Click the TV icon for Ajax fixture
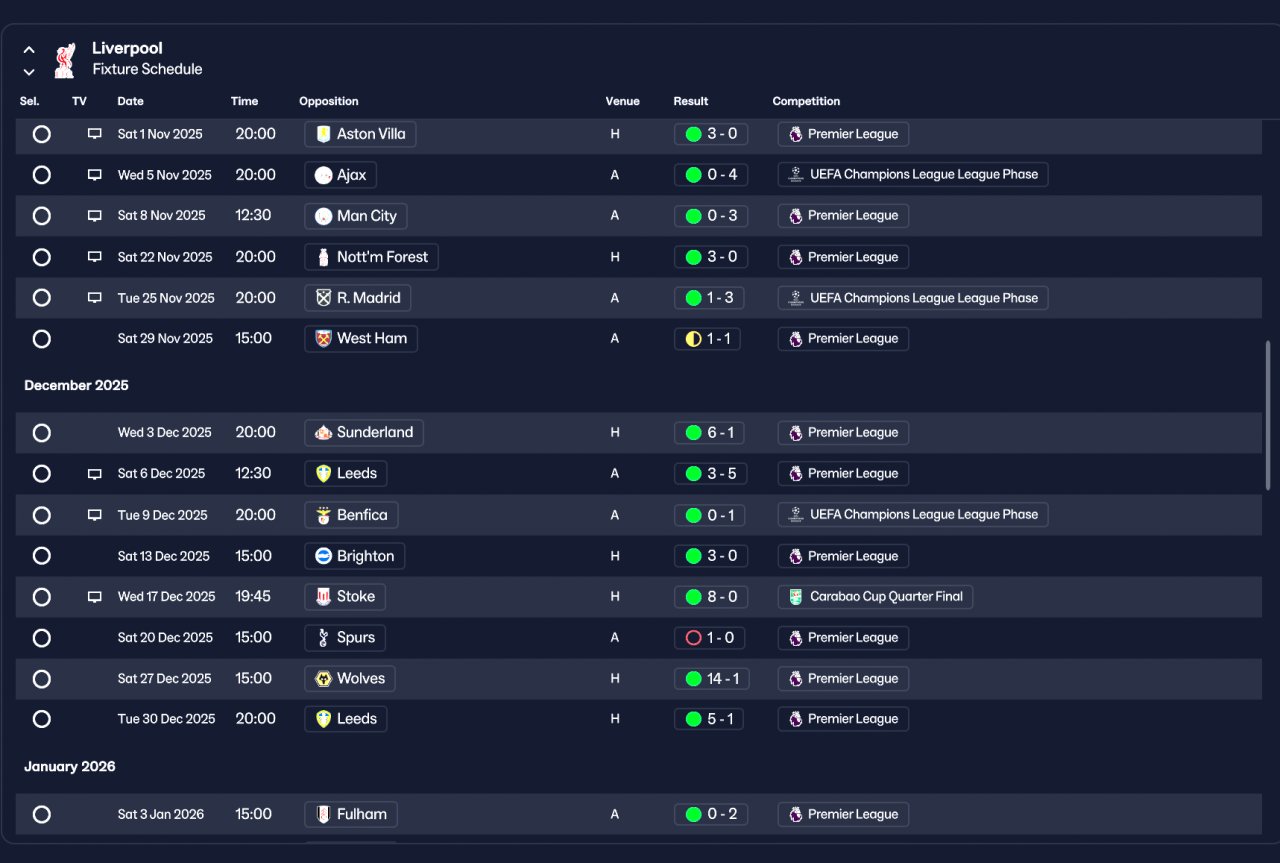This screenshot has width=1280, height=863. (x=95, y=175)
